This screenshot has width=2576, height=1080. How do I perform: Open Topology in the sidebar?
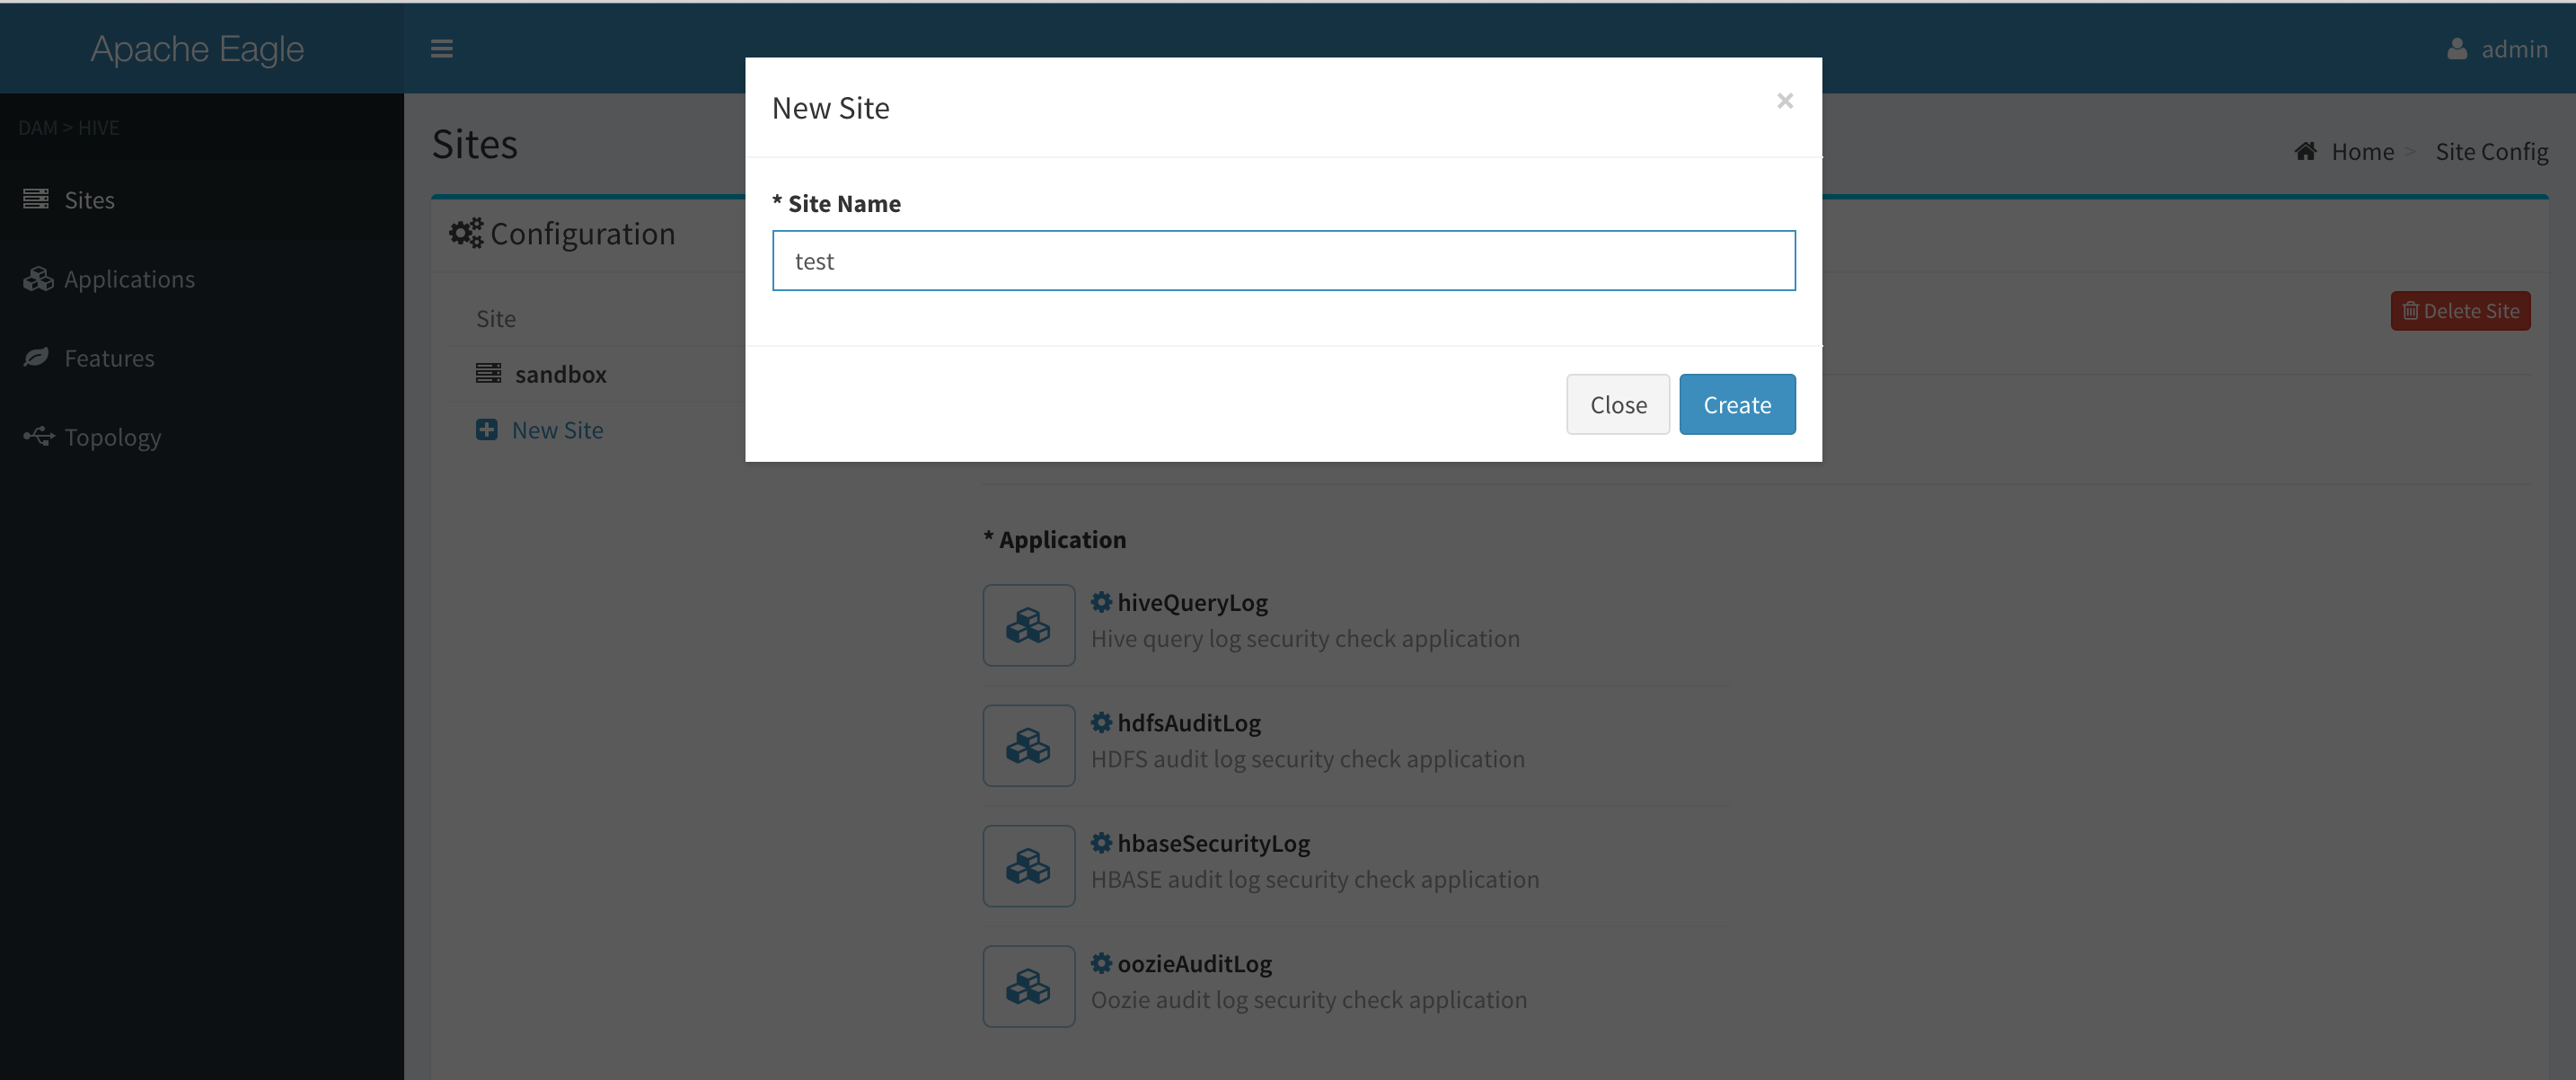[112, 437]
